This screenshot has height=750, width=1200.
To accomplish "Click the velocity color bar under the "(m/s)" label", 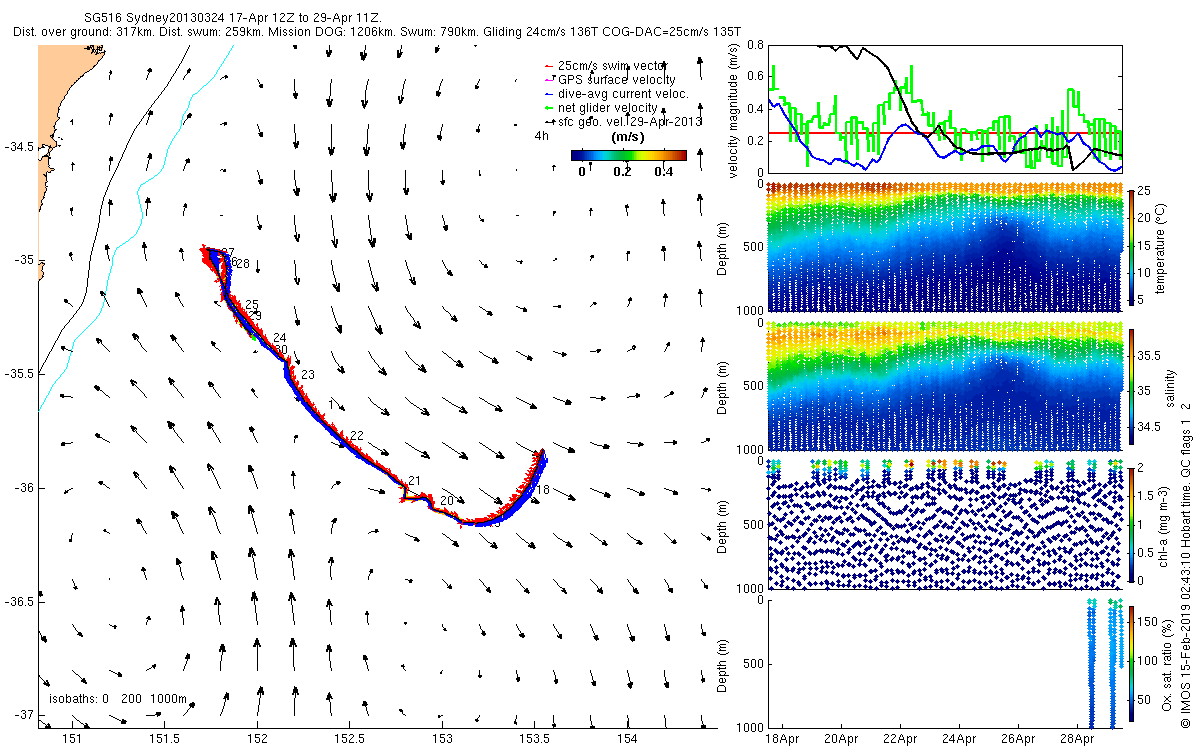I will click(629, 155).
